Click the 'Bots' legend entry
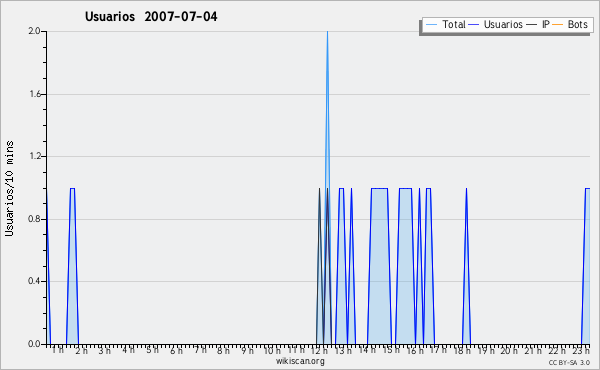This screenshot has height=370, width=600. (x=570, y=24)
